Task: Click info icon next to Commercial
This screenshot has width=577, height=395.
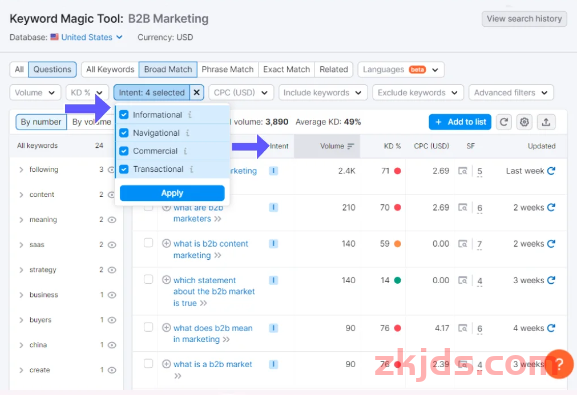Action: pos(185,151)
